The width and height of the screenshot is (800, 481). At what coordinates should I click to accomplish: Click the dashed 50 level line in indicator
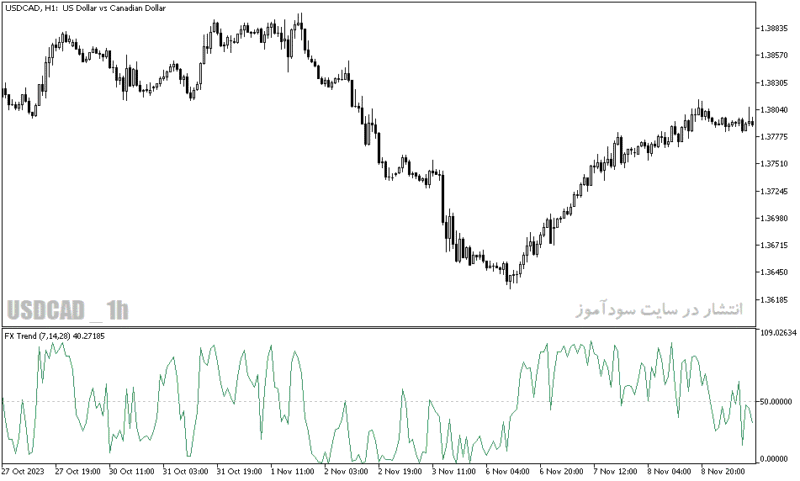[x=379, y=402]
